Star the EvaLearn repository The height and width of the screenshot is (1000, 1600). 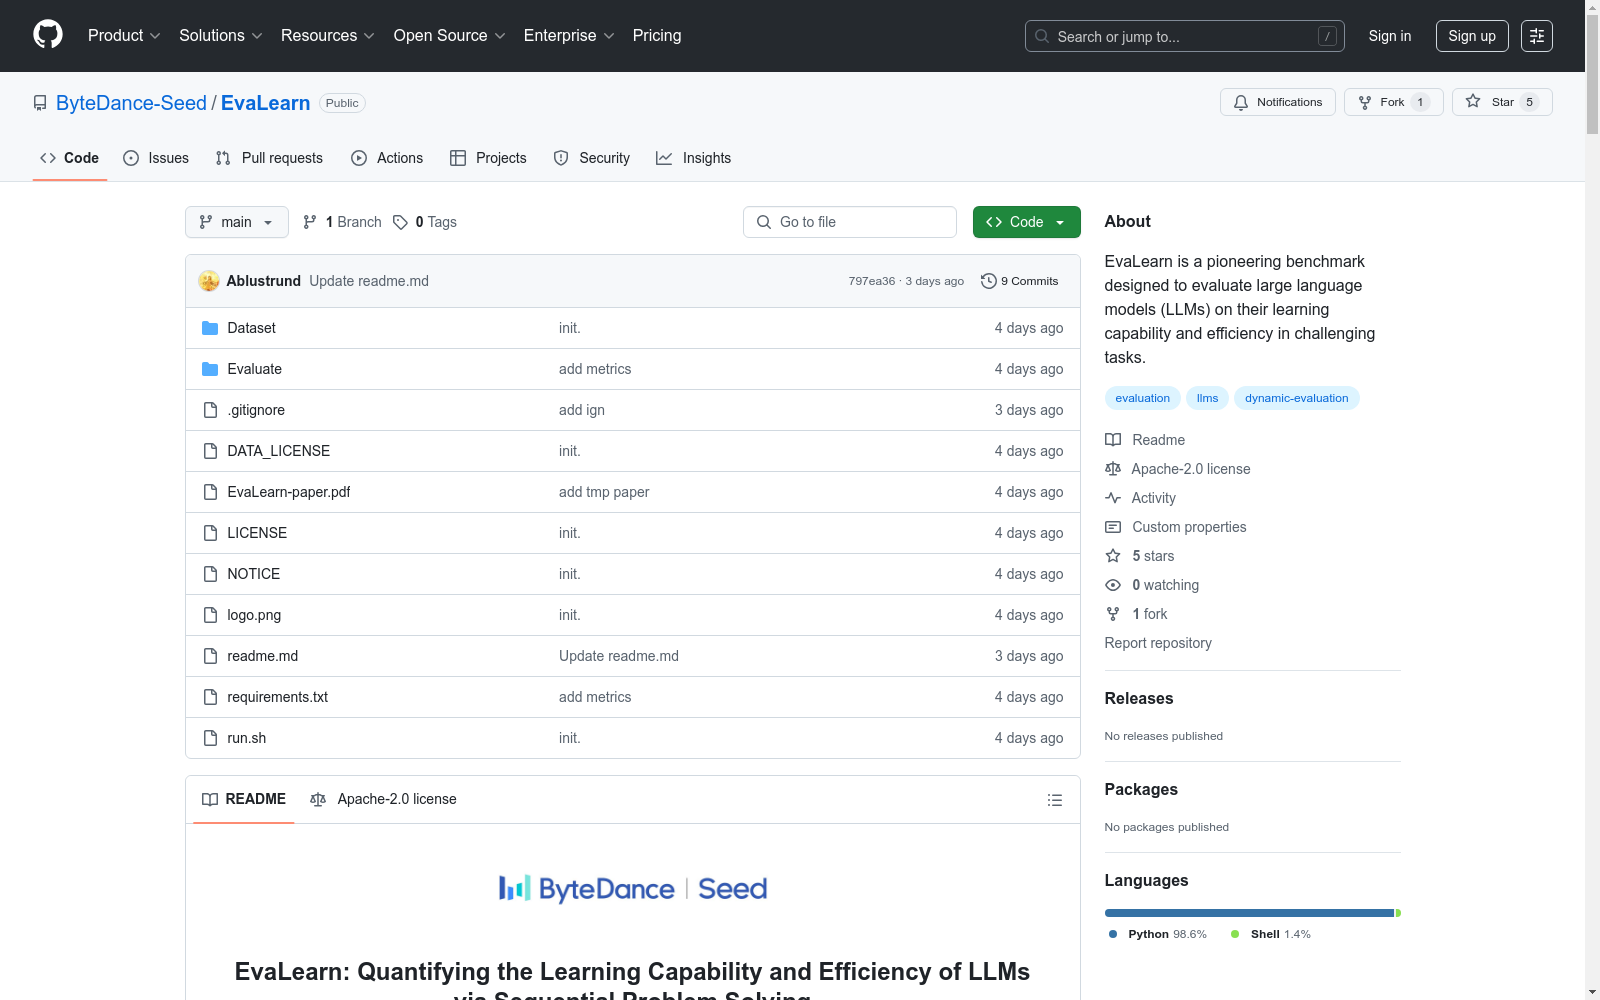(1501, 102)
